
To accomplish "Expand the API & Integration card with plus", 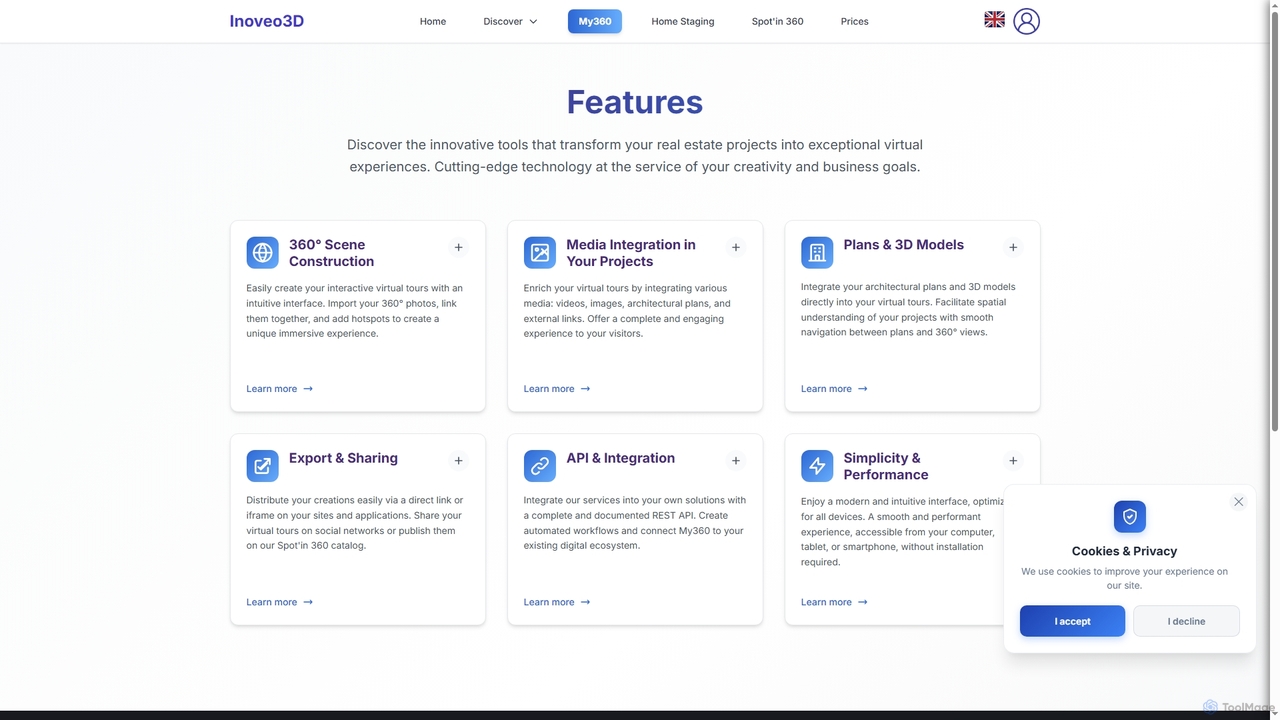I will (735, 461).
